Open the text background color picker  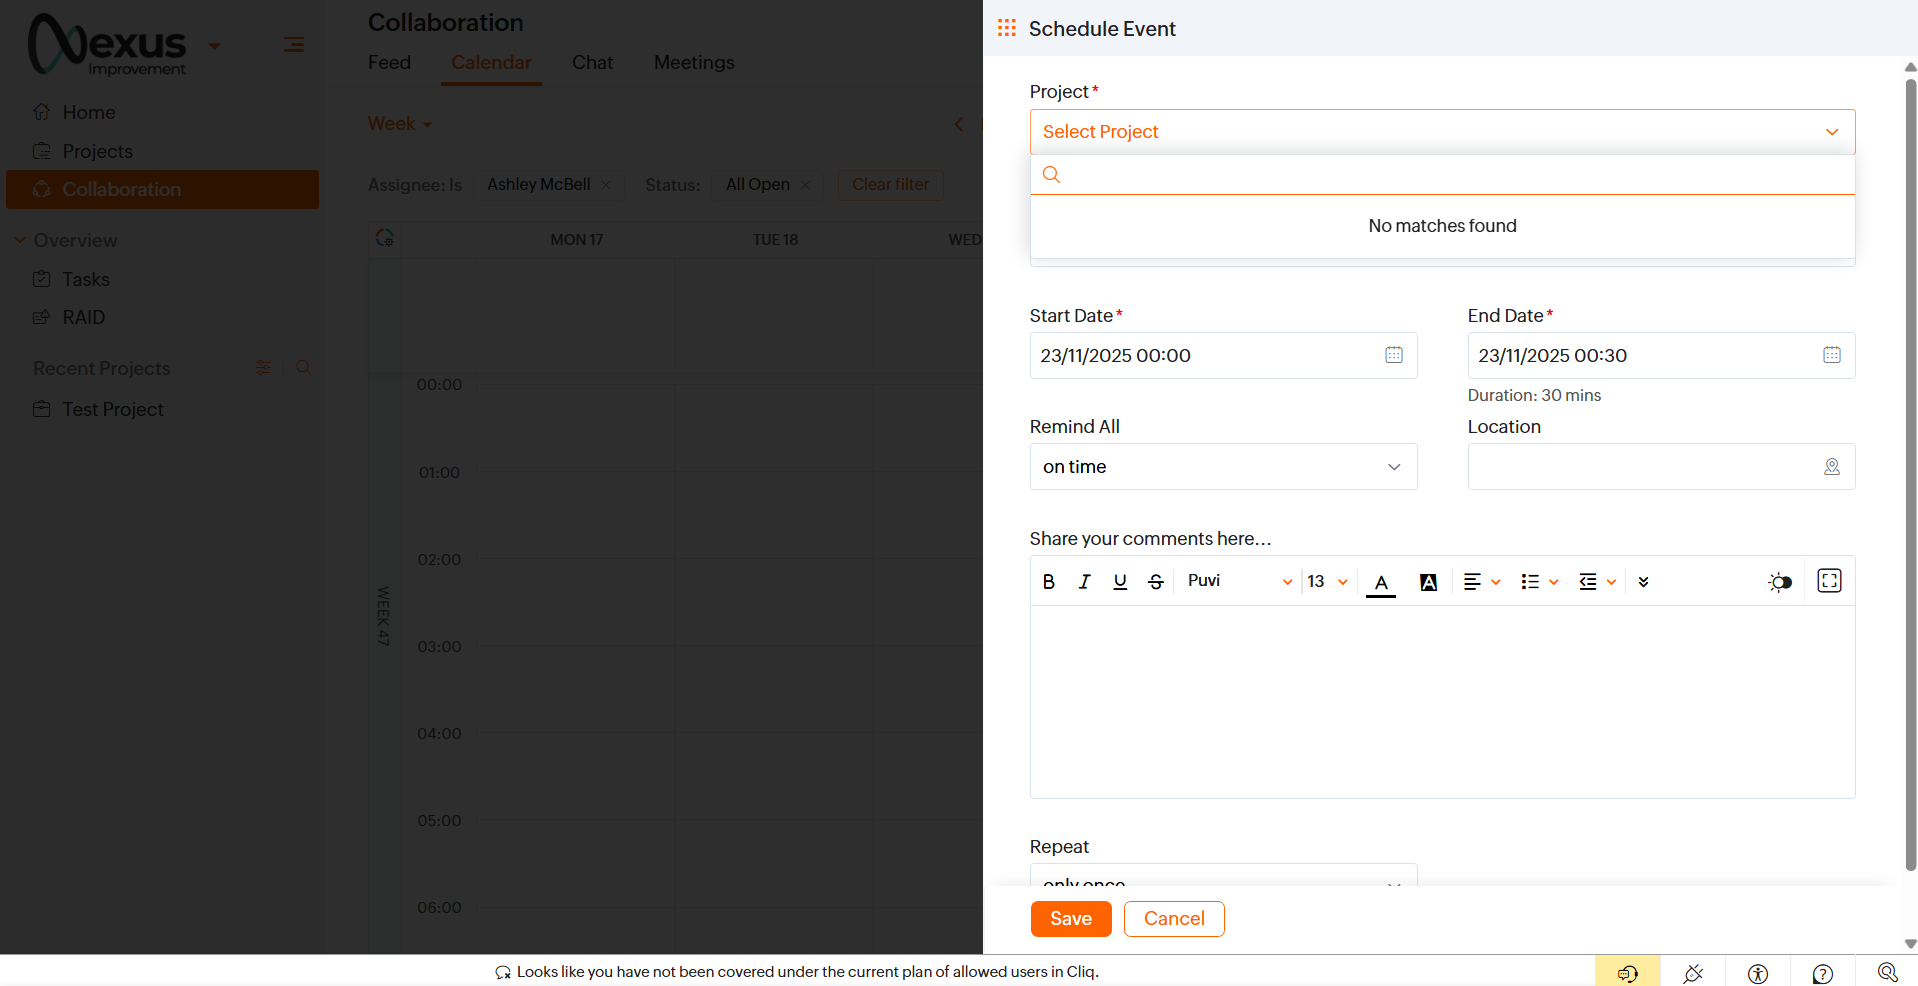(1428, 582)
